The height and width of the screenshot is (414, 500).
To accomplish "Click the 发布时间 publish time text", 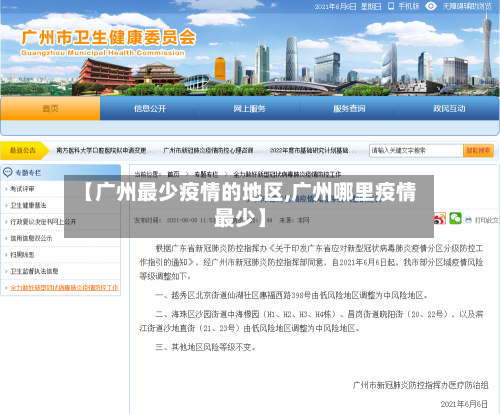I will click(175, 220).
